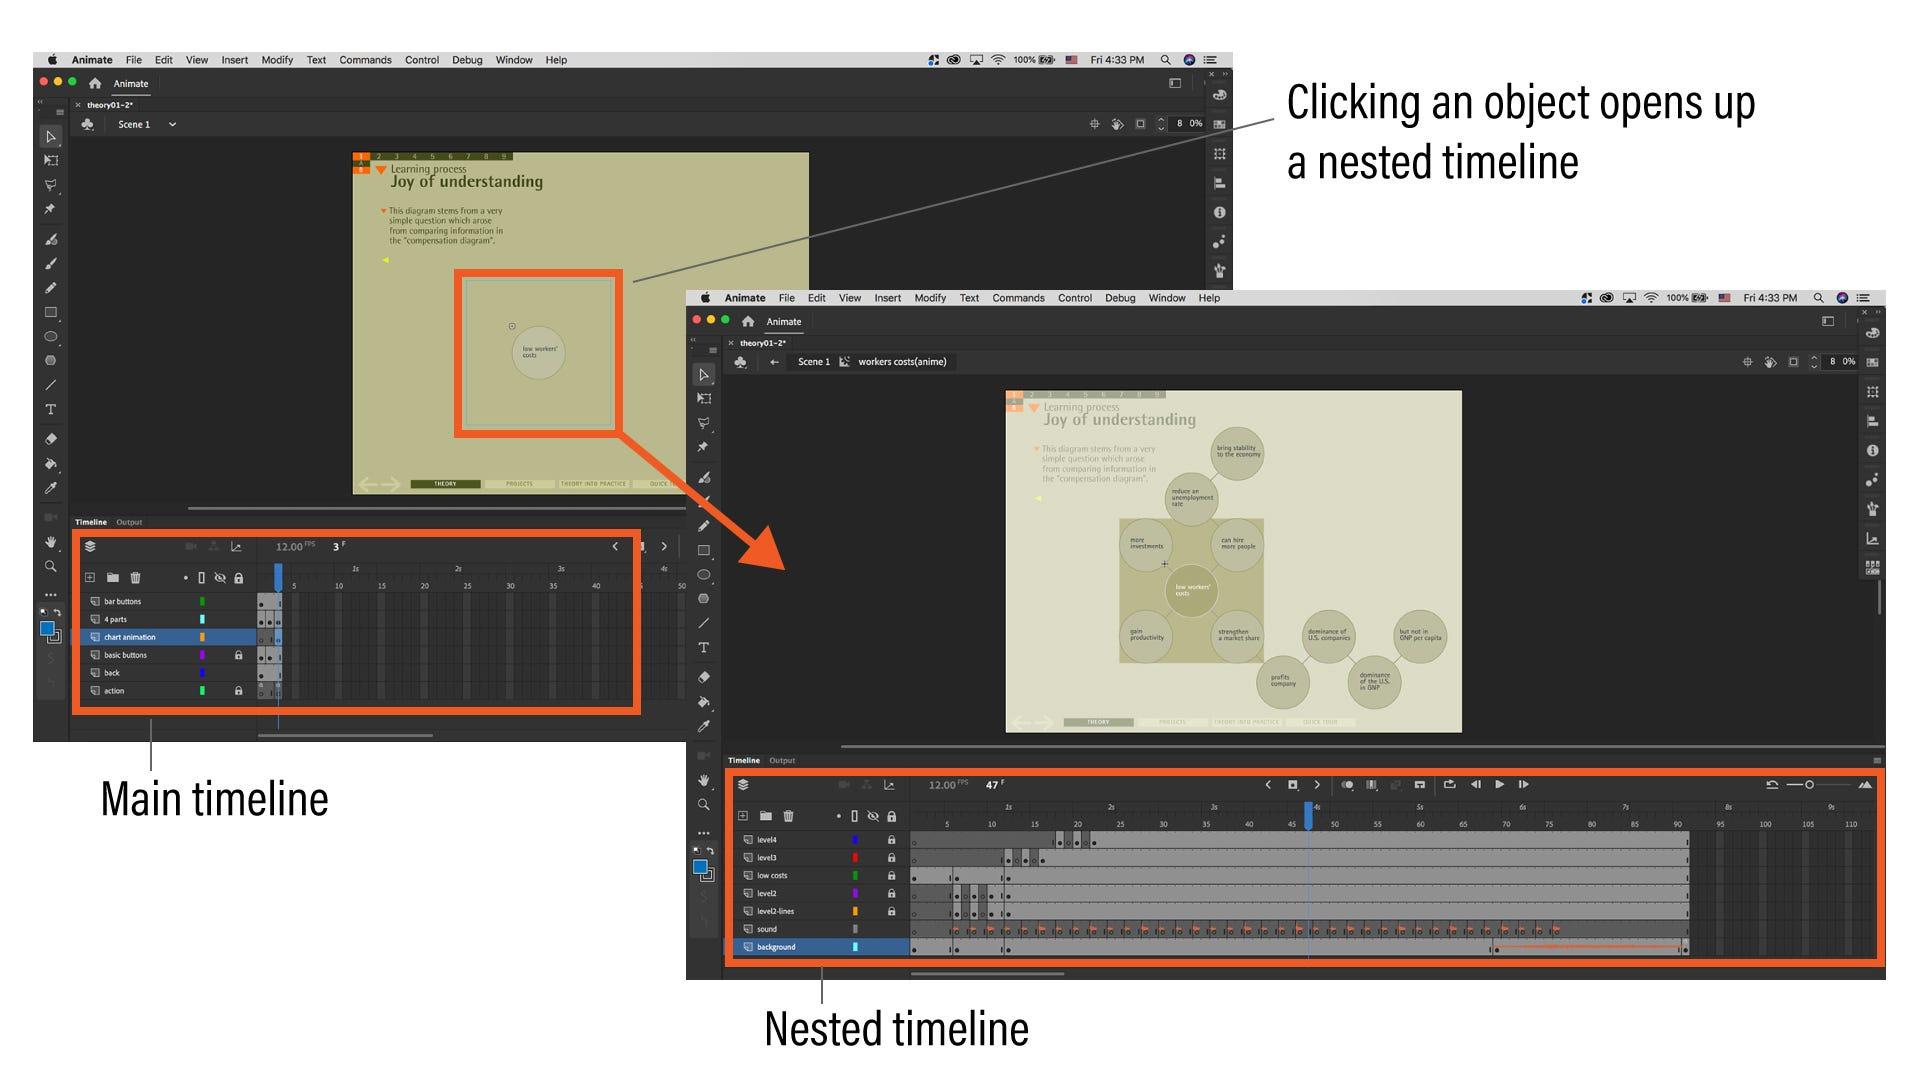Select the Text tool in the back window
1920x1080 pixels.
[x=51, y=410]
